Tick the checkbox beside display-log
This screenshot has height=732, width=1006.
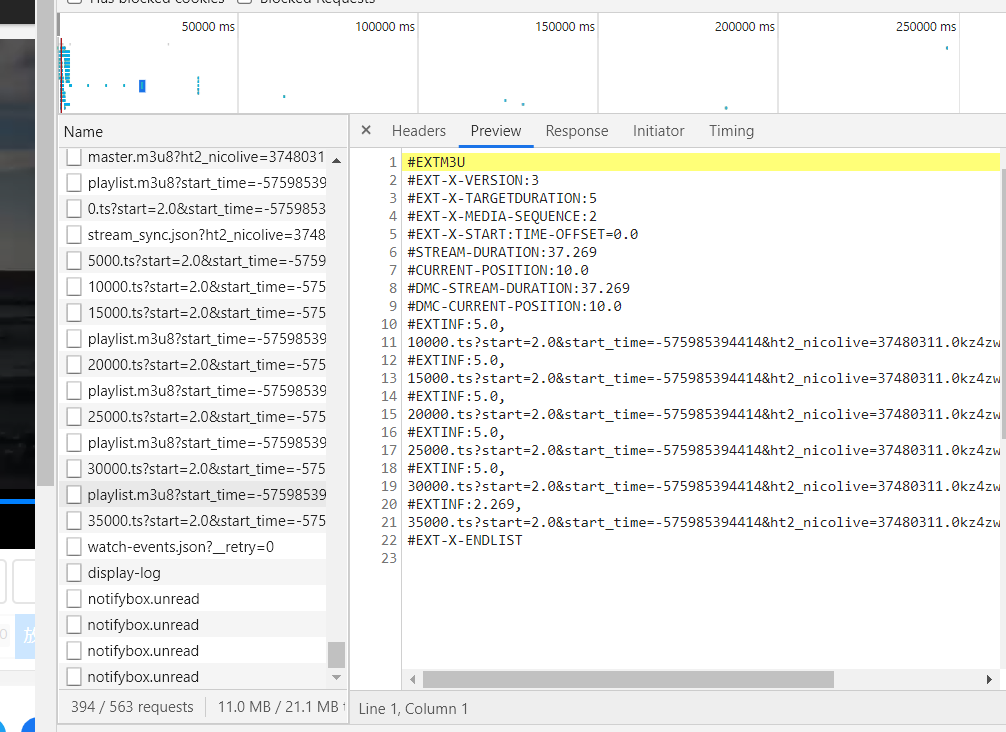coord(74,573)
